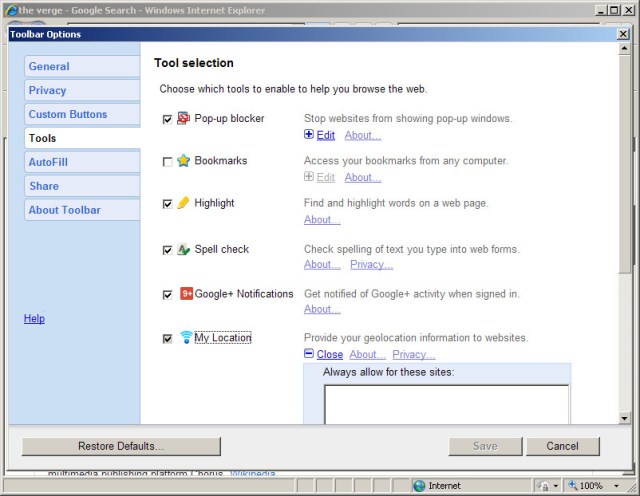Uncheck the Pop-up blocker checkbox
Viewport: 640px width, 496px height.
[167, 119]
